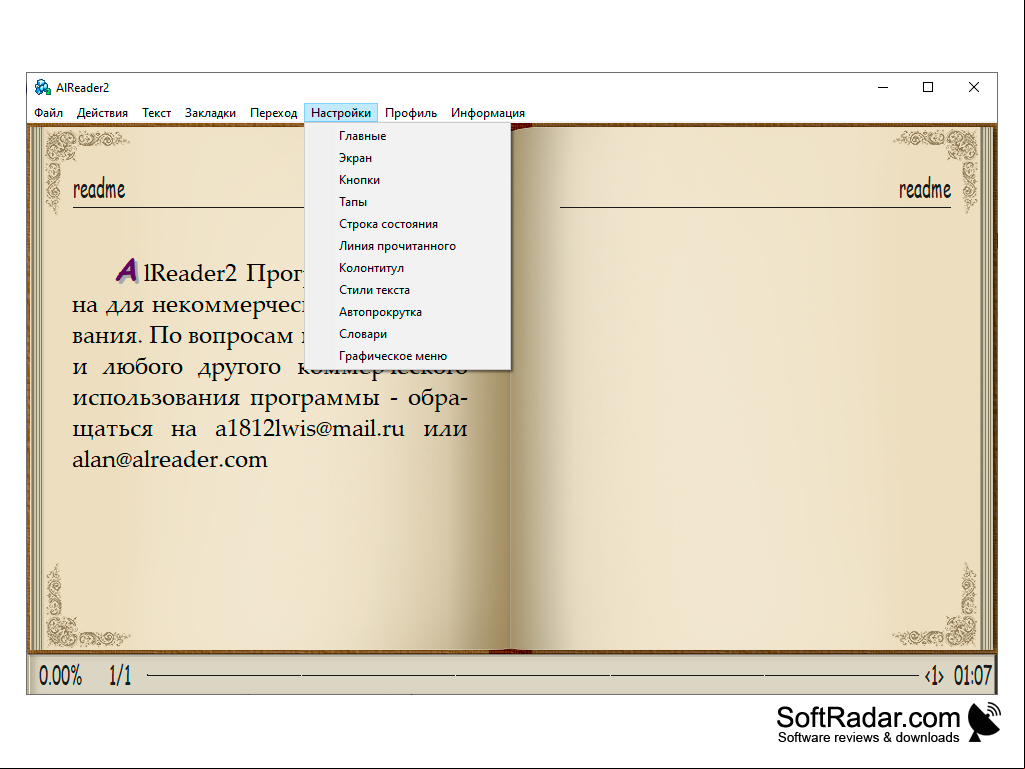Open the Переход menu
Image resolution: width=1025 pixels, height=769 pixels.
tap(273, 112)
